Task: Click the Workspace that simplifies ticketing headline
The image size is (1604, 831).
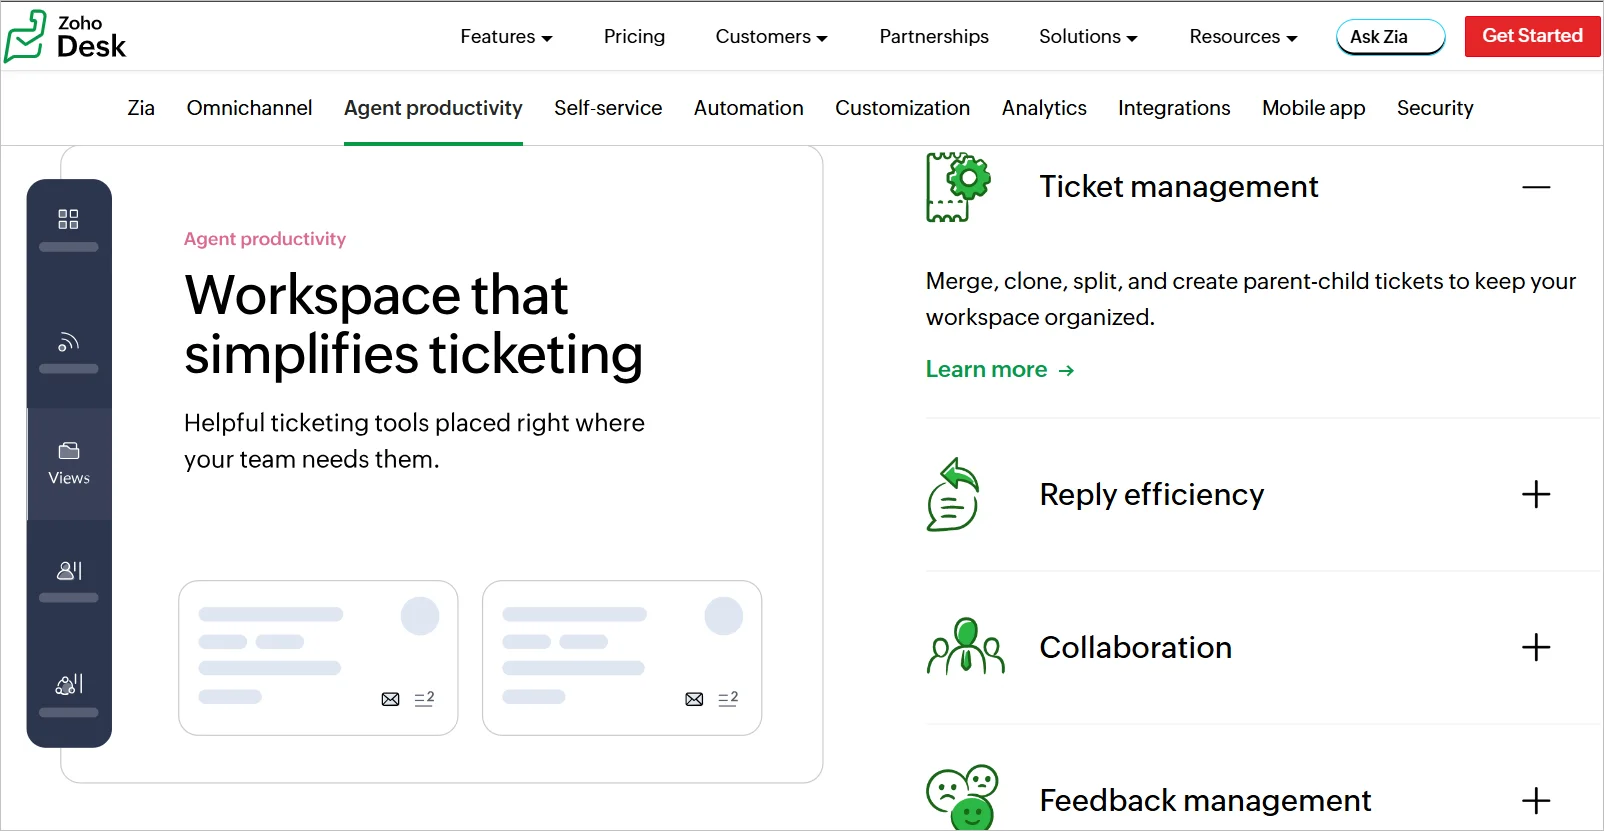Action: tap(413, 325)
